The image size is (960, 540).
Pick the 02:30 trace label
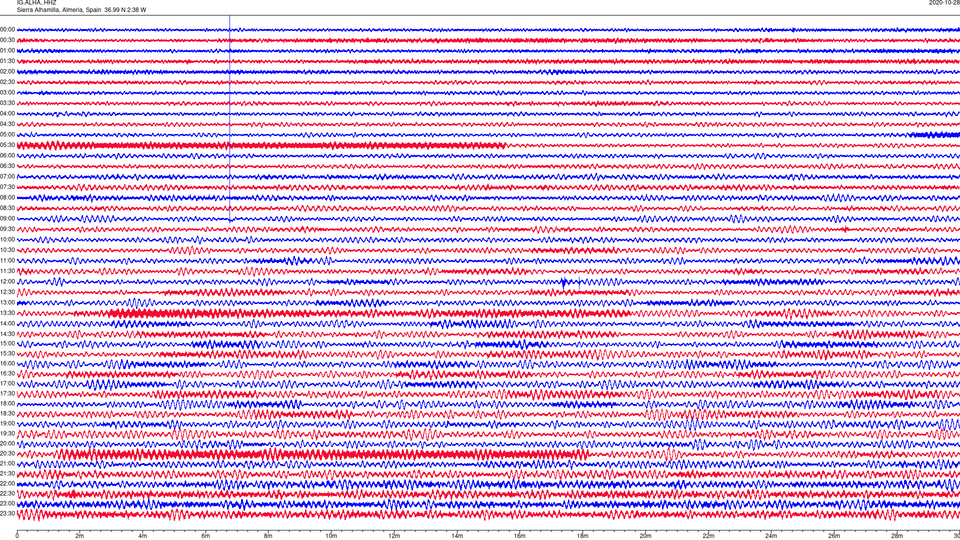(7, 82)
